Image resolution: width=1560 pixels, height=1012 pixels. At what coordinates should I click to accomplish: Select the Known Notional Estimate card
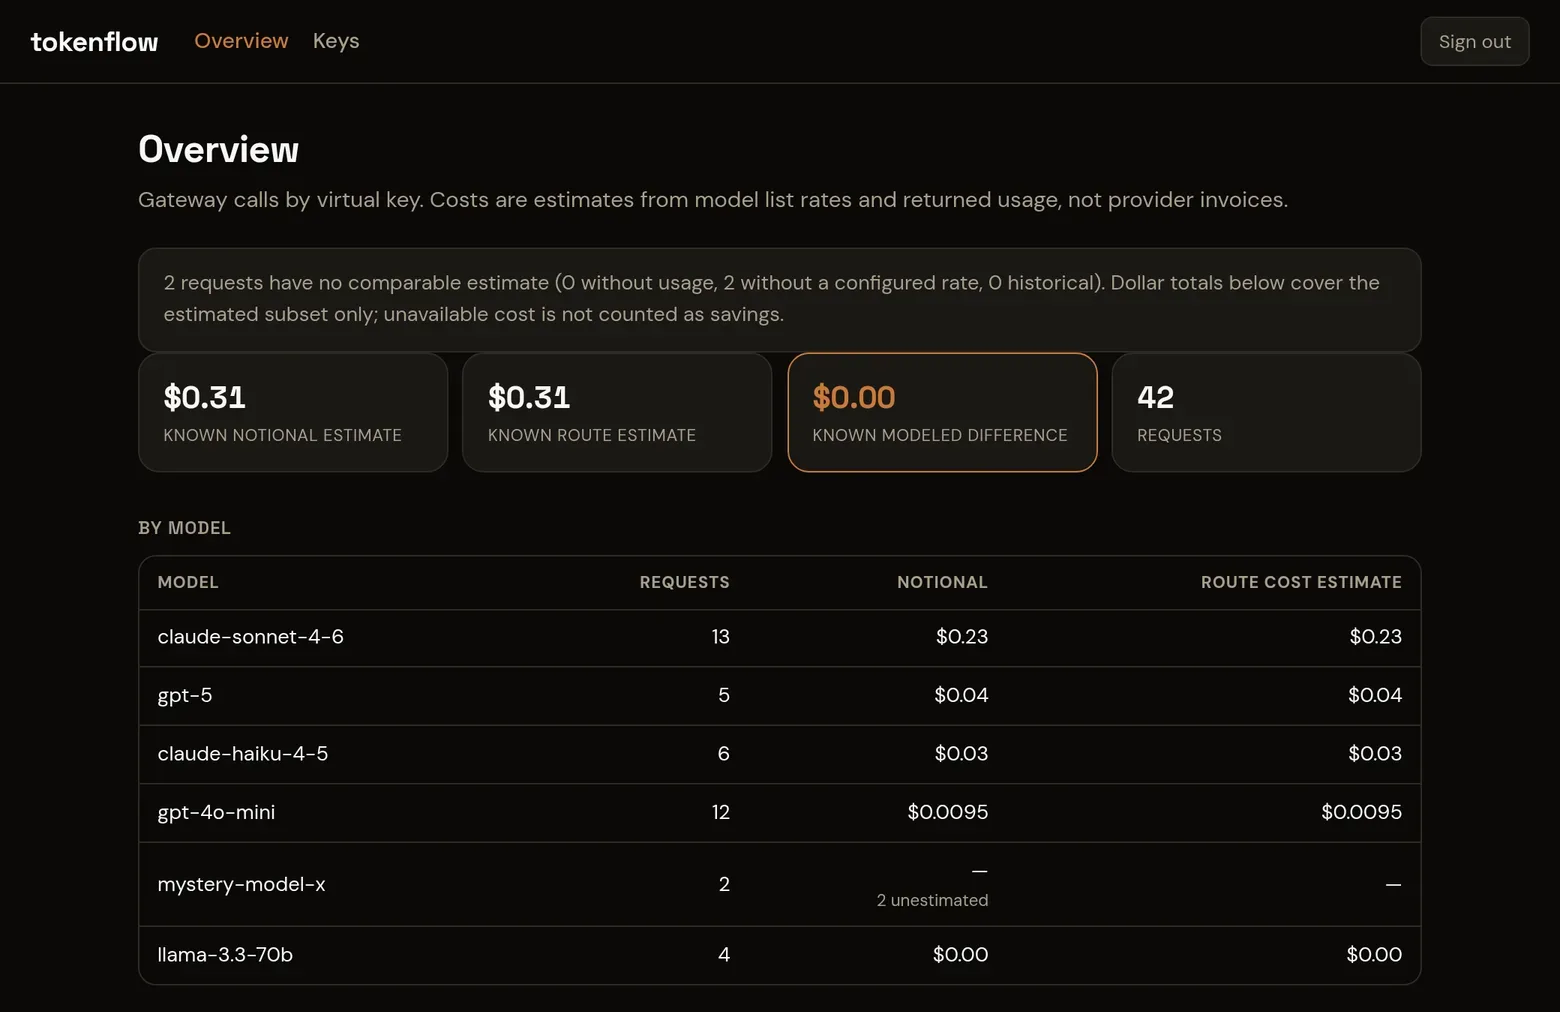coord(293,412)
